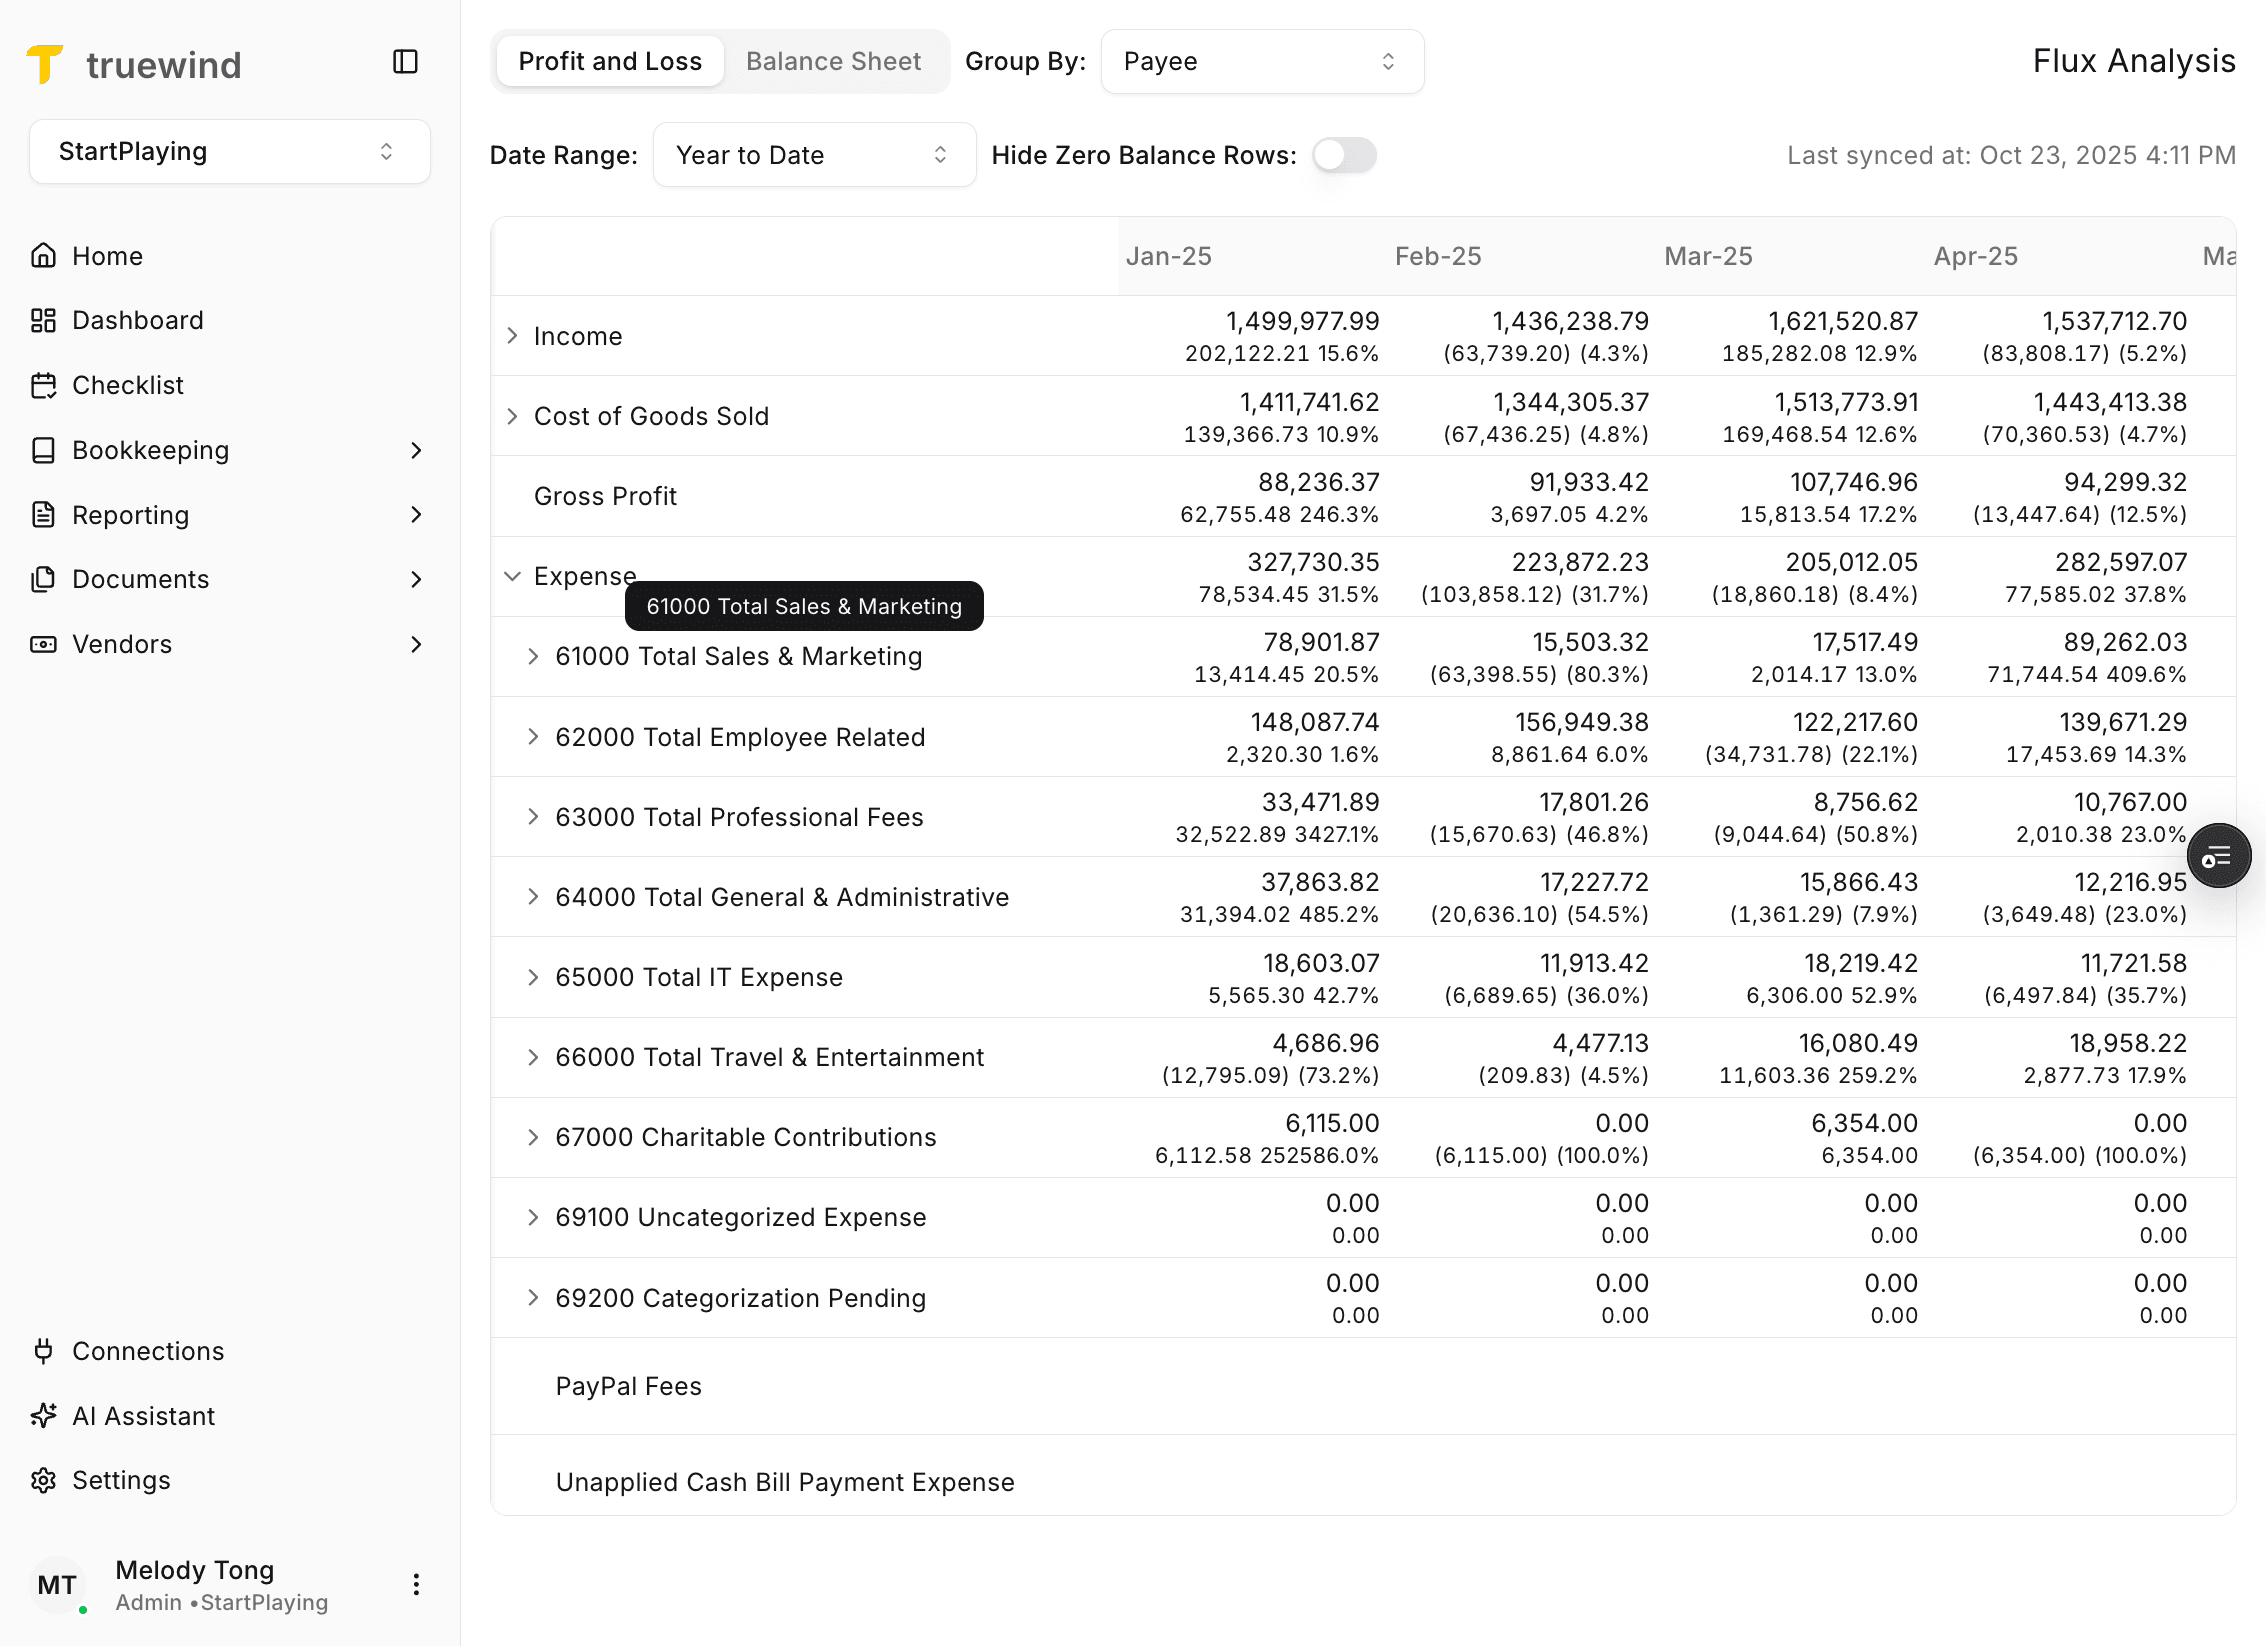Launch the AI Assistant
The image size is (2266, 1646).
tap(143, 1415)
